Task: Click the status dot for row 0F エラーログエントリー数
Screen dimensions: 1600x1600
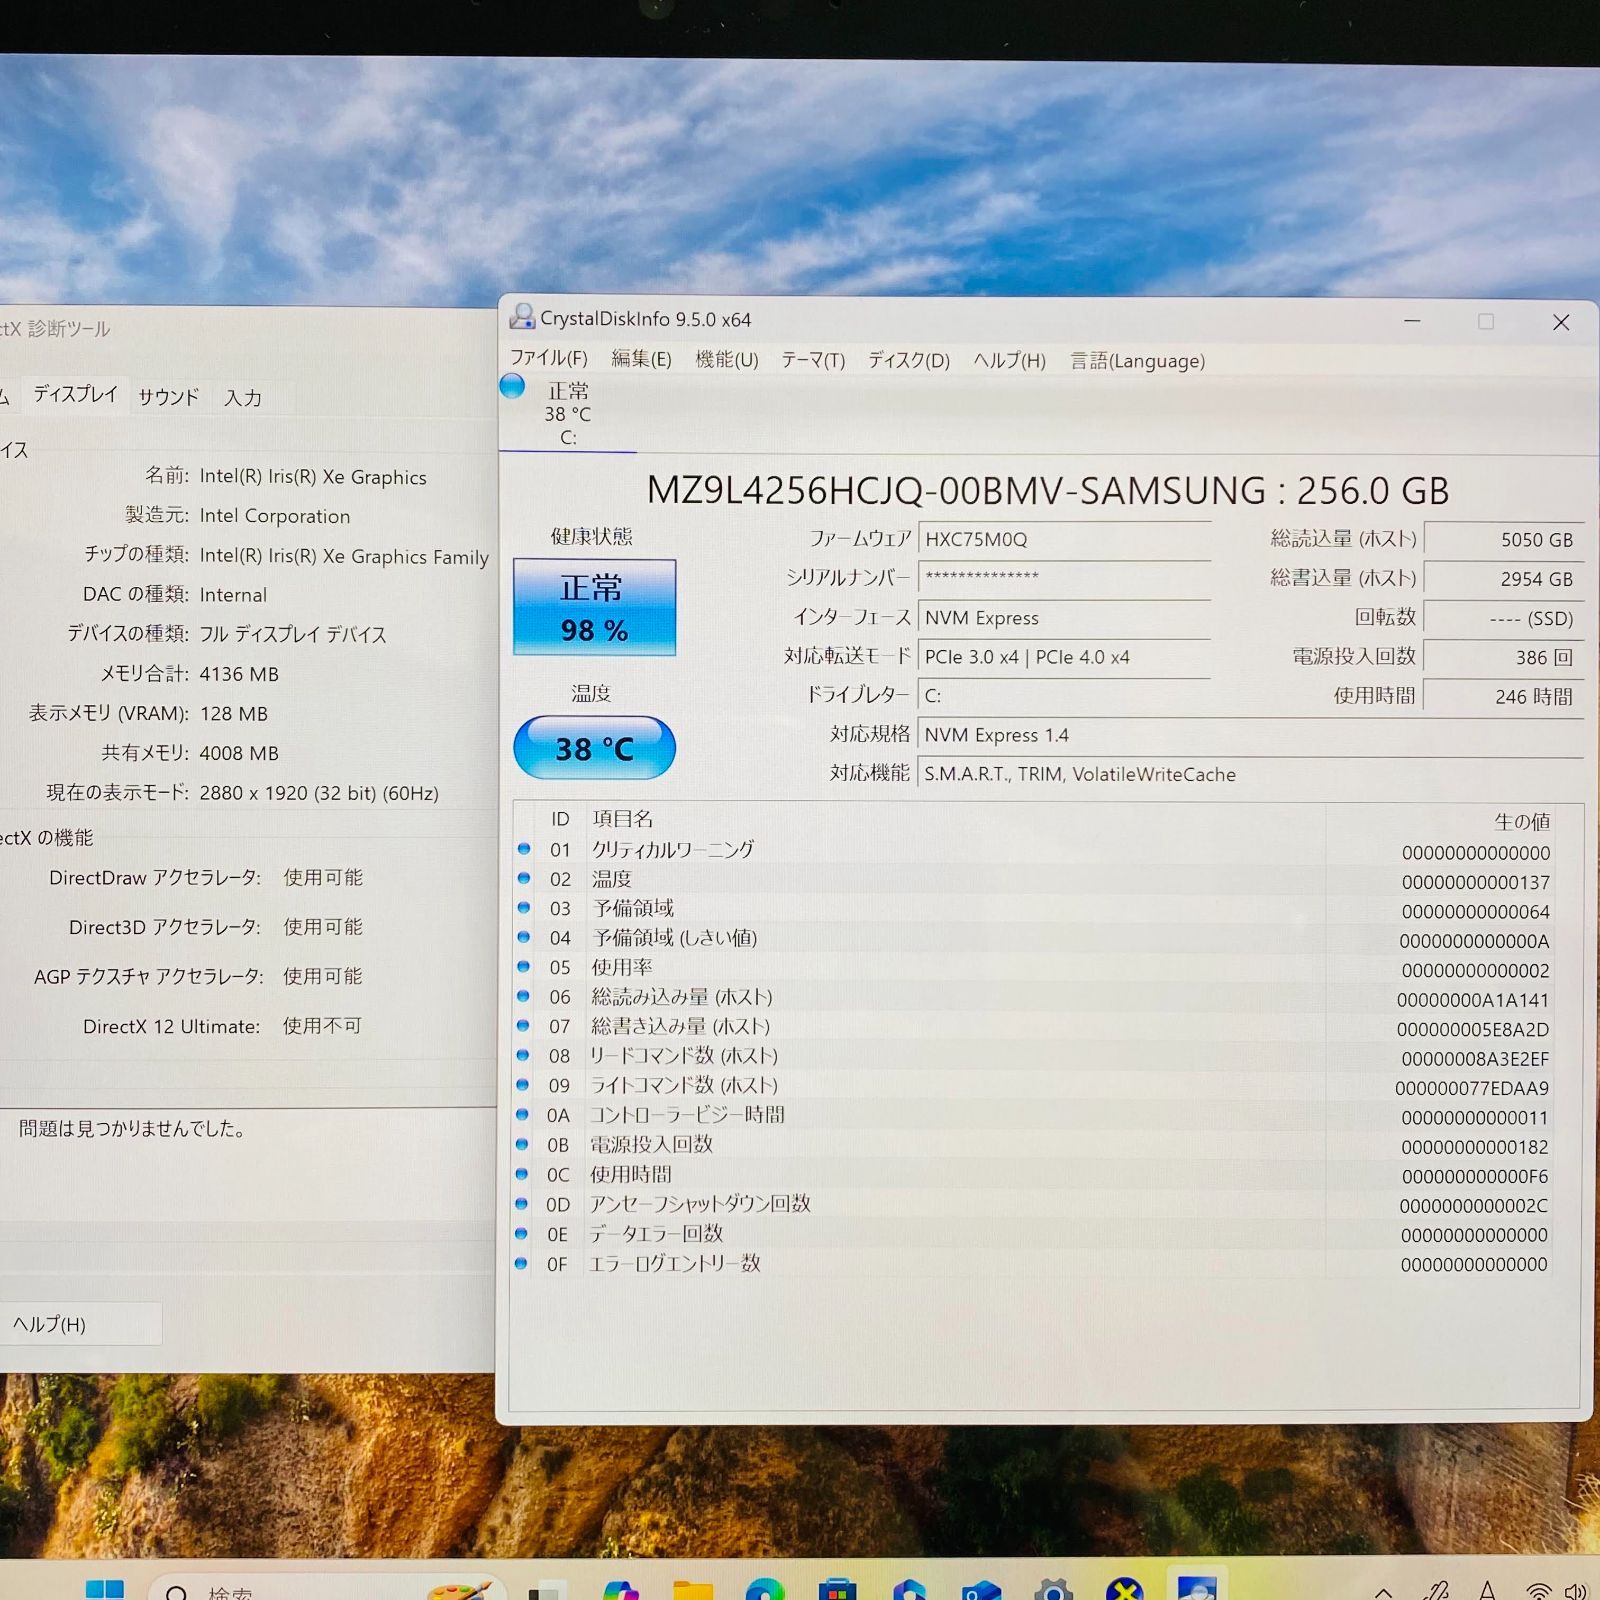Action: tap(521, 1263)
